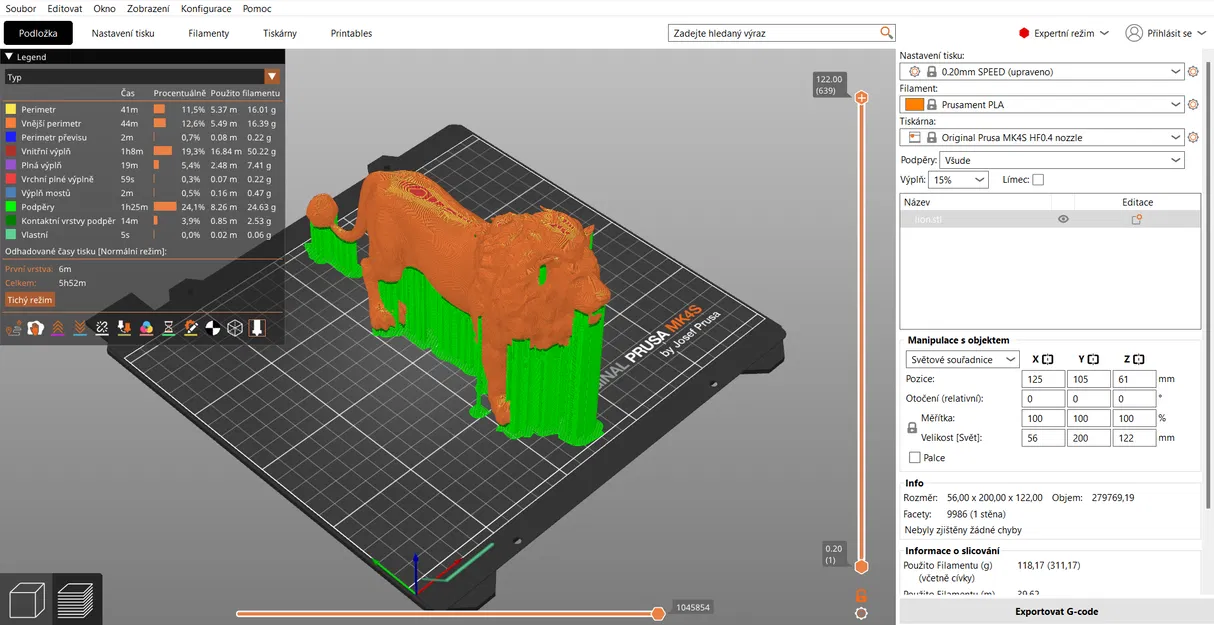Toggle display of travel moves
This screenshot has width=1214, height=625.
(x=13, y=327)
